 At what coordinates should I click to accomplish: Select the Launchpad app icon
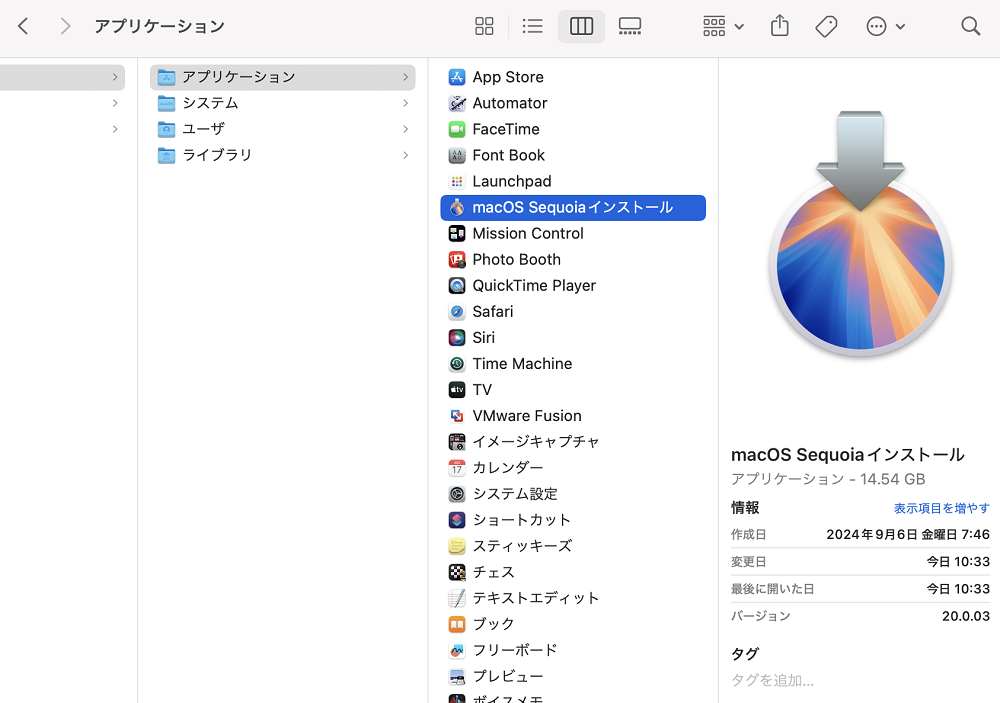point(457,182)
